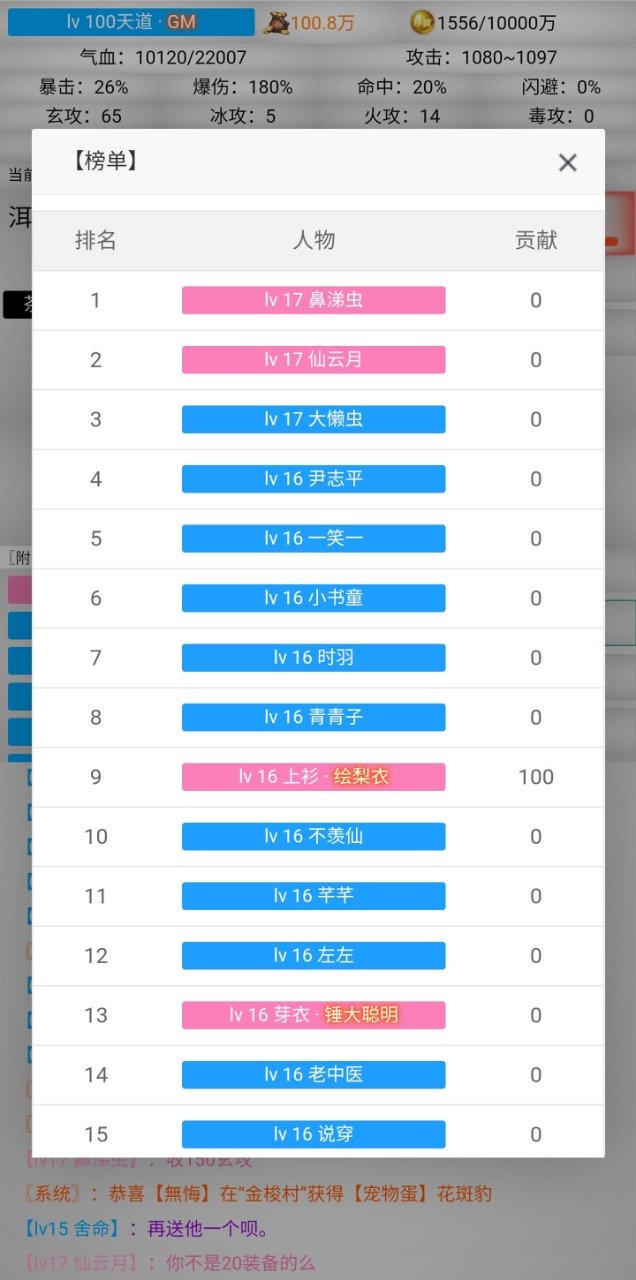The width and height of the screenshot is (636, 1280).
Task: Tap the lv 100天道 GM name badge
Action: pos(131,22)
